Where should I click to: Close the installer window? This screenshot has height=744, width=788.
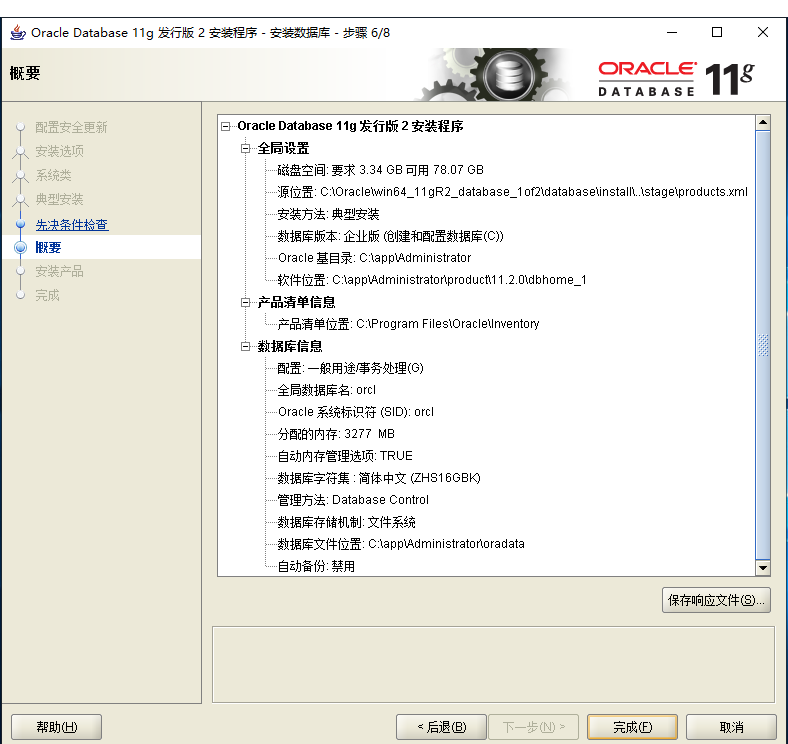tap(763, 32)
